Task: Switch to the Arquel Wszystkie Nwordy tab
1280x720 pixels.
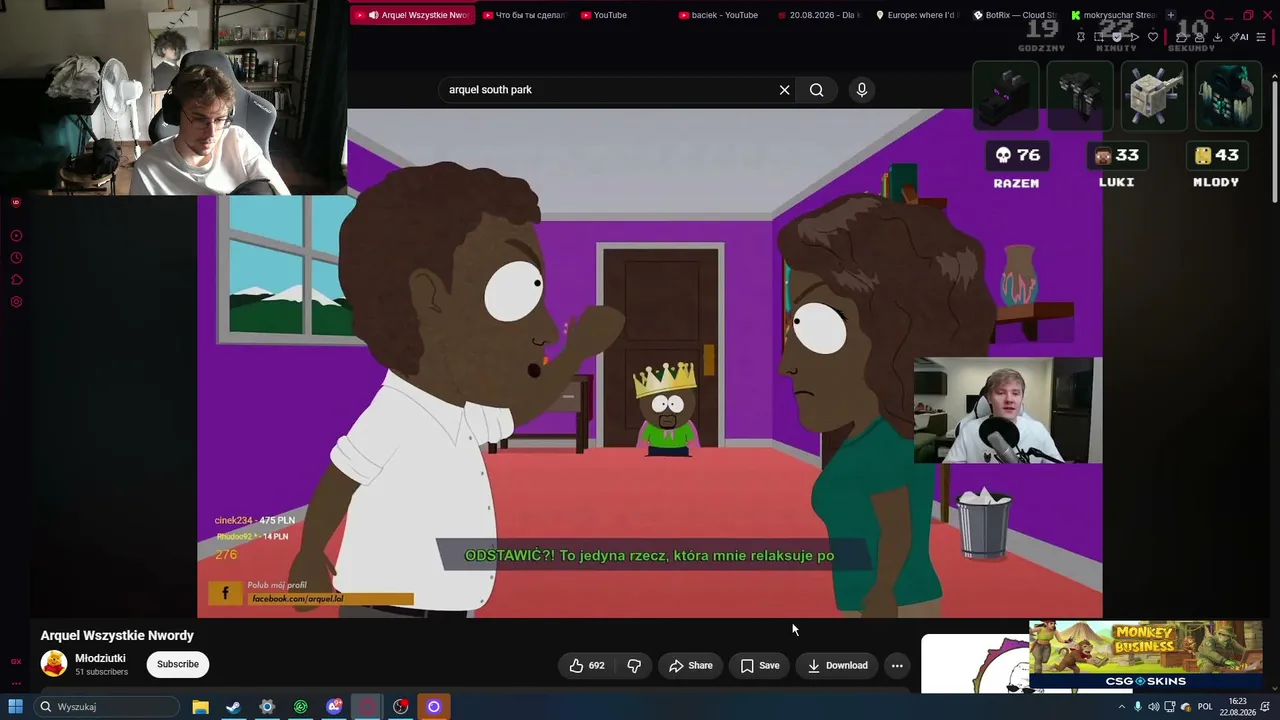Action: (412, 15)
